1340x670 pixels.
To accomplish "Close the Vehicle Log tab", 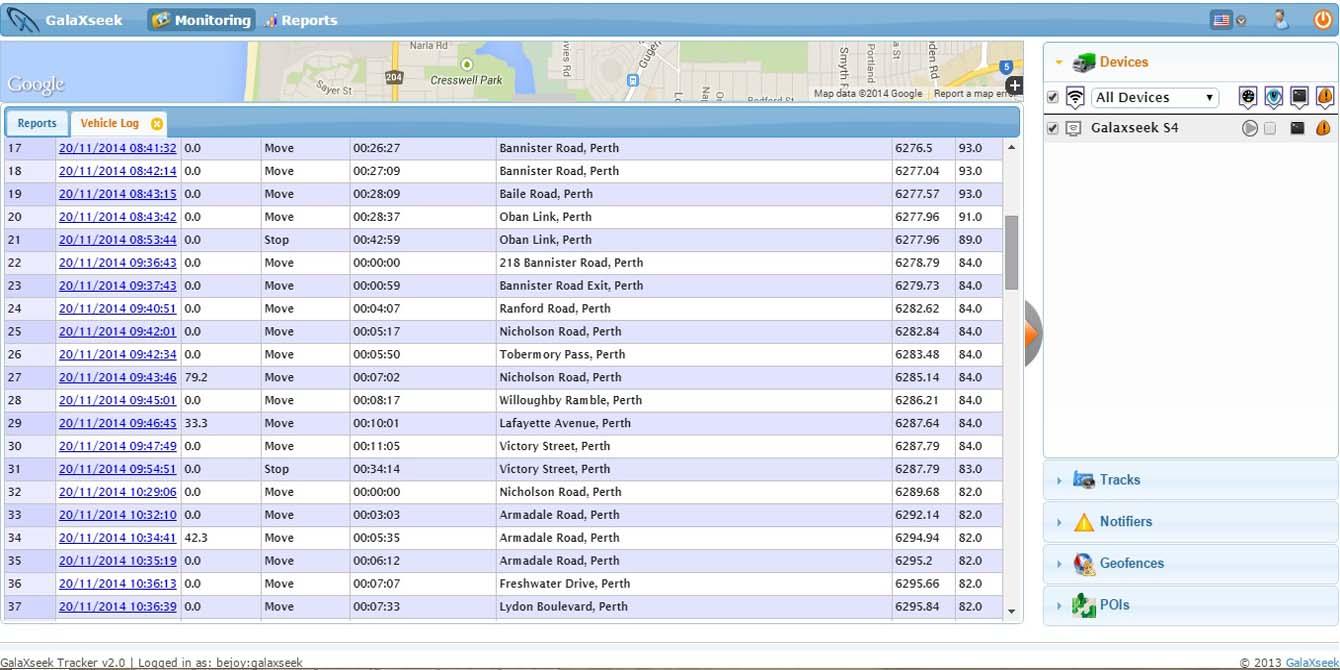I will tap(157, 124).
